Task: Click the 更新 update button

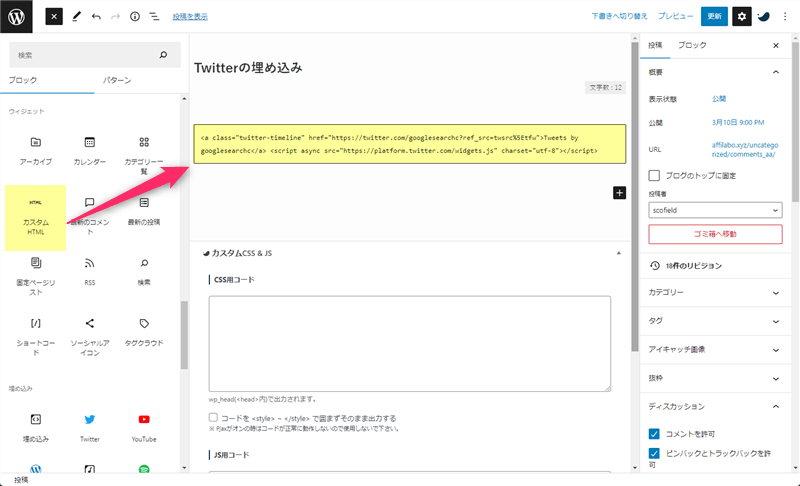Action: [x=714, y=16]
